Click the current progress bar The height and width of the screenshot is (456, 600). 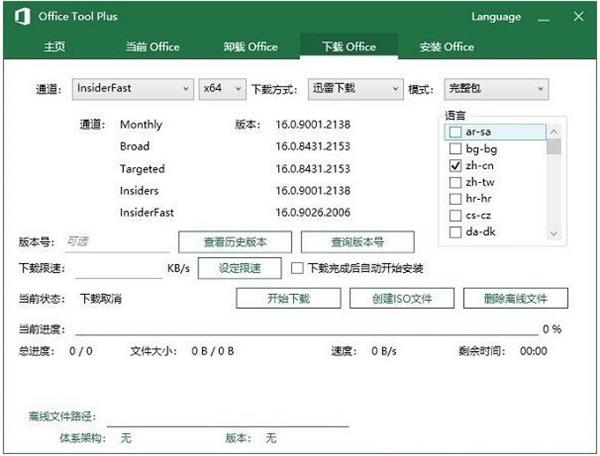307,334
